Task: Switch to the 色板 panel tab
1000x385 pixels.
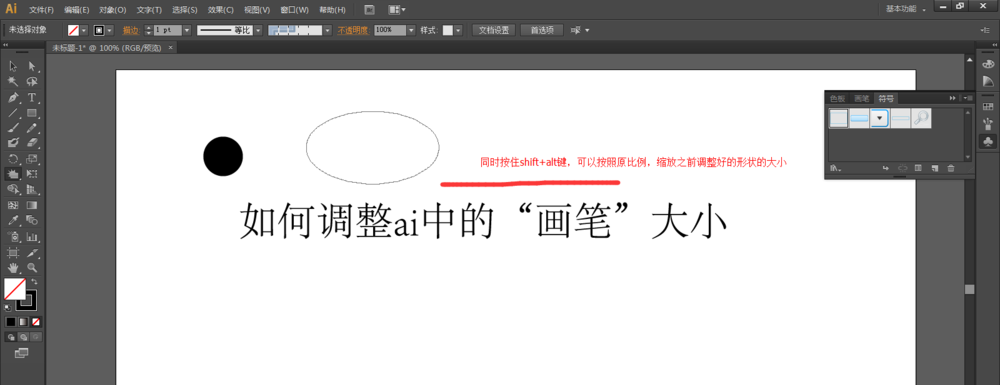Action: click(837, 98)
